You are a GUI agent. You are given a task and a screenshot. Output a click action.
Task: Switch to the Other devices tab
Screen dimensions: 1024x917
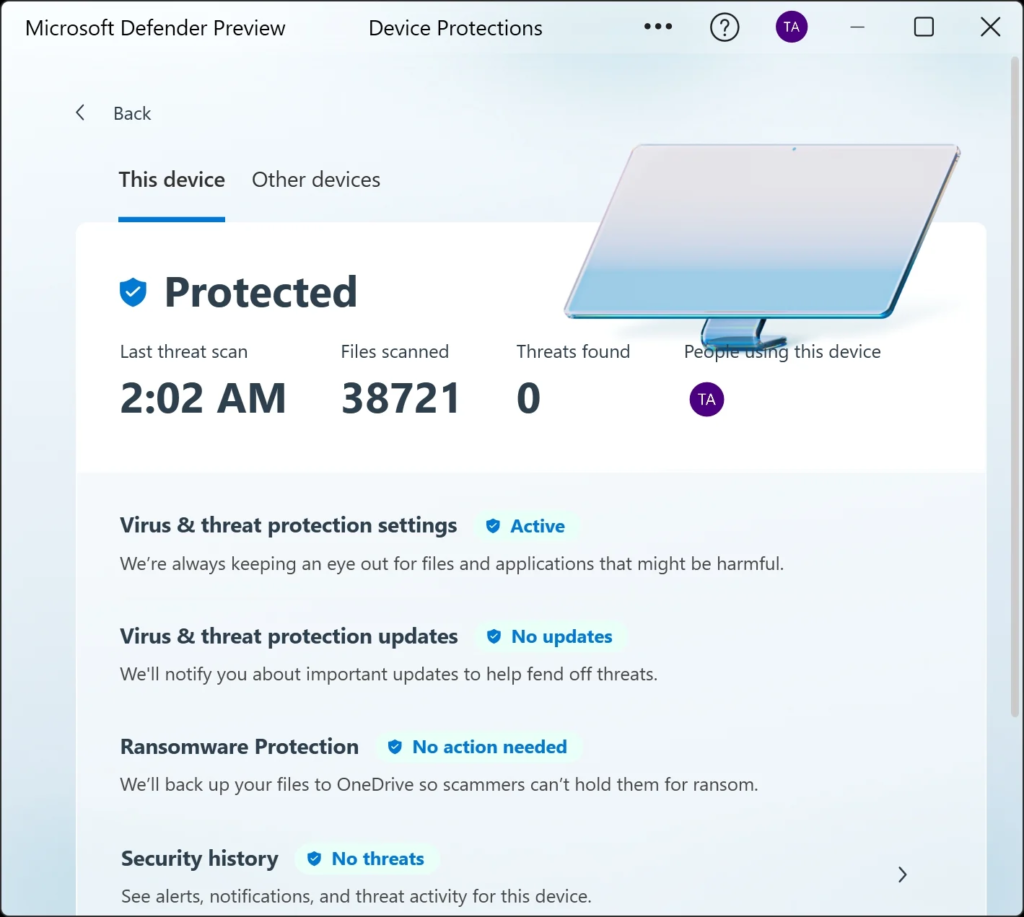point(316,180)
